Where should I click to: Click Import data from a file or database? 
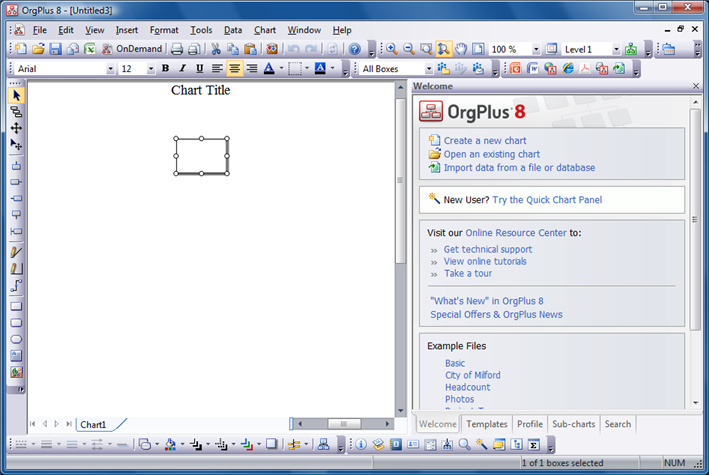coord(519,168)
